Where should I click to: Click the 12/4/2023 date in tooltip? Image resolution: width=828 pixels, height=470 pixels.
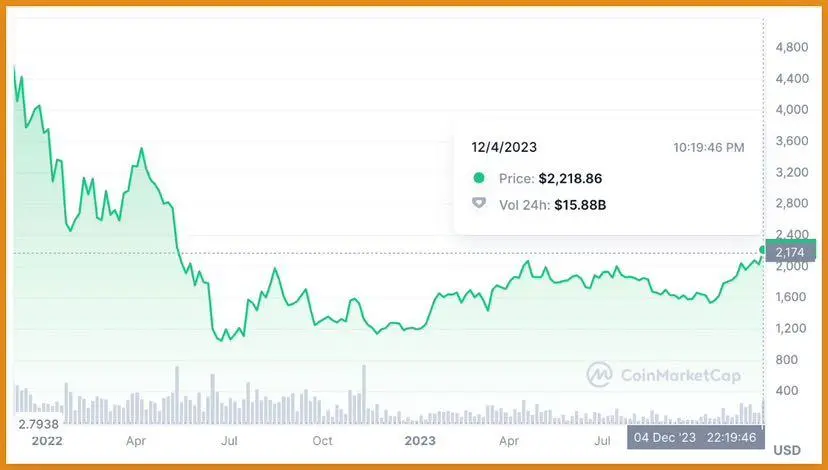(504, 147)
